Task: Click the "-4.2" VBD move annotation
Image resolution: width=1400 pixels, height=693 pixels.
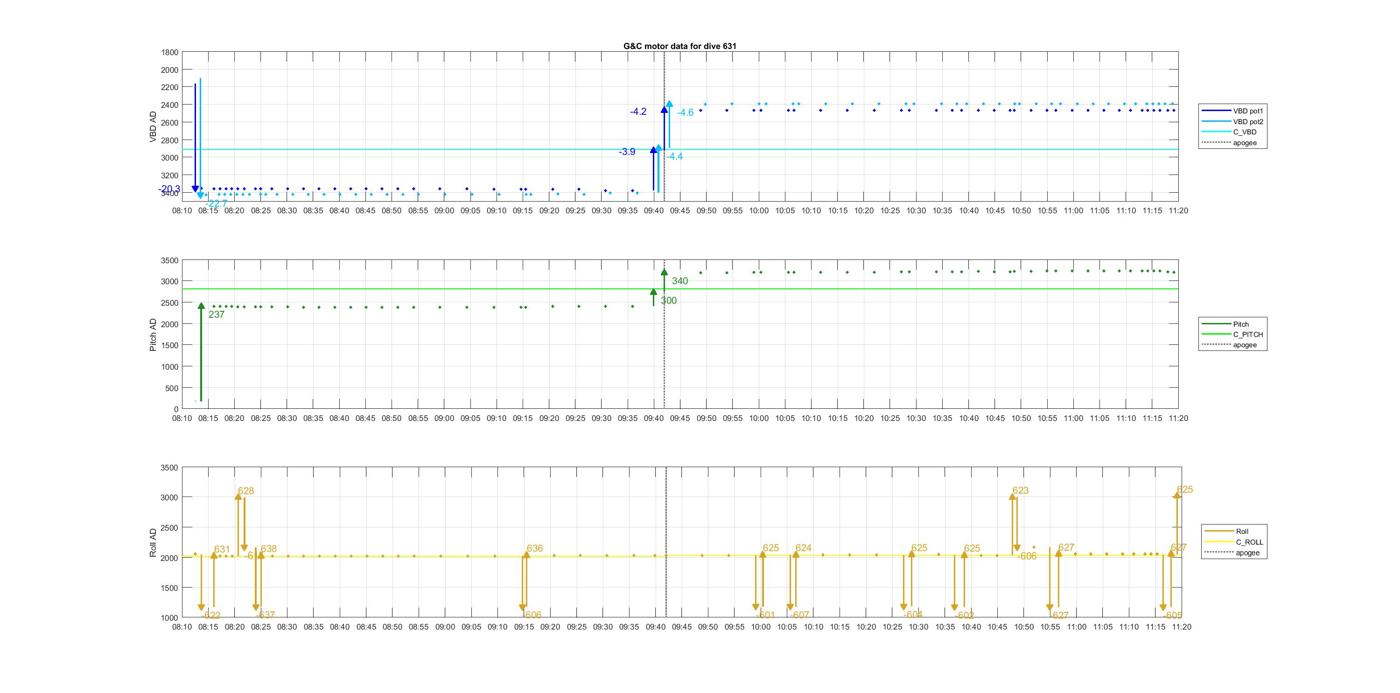Action: coord(638,112)
